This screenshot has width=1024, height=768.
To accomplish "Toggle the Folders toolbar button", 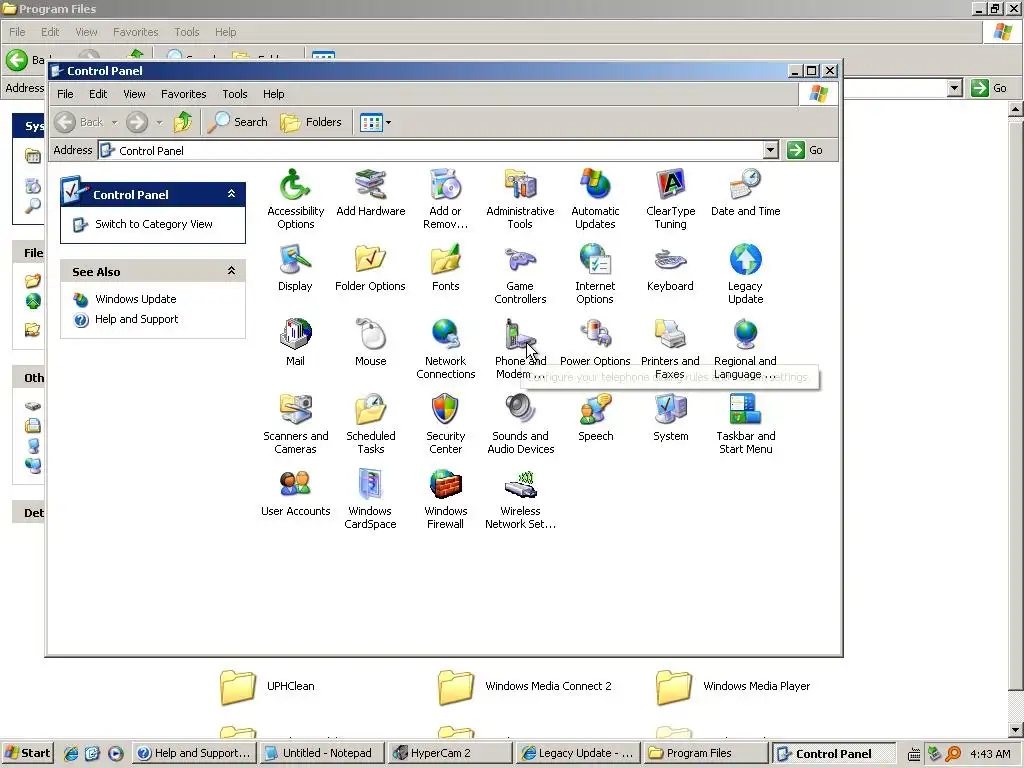I will click(311, 122).
